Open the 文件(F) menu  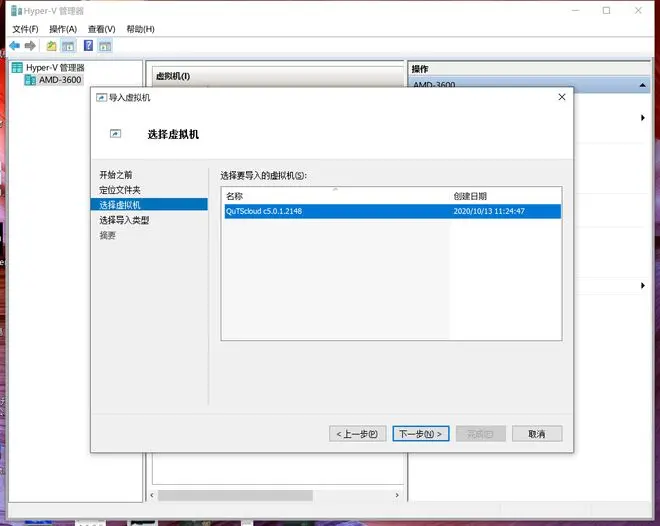pyautogui.click(x=25, y=29)
